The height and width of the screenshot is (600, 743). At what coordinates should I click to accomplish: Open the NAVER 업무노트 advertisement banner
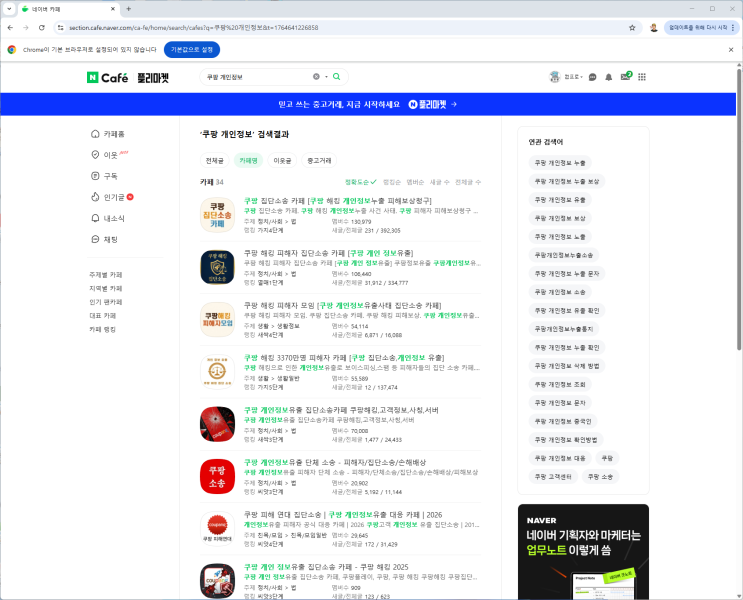click(x=583, y=552)
